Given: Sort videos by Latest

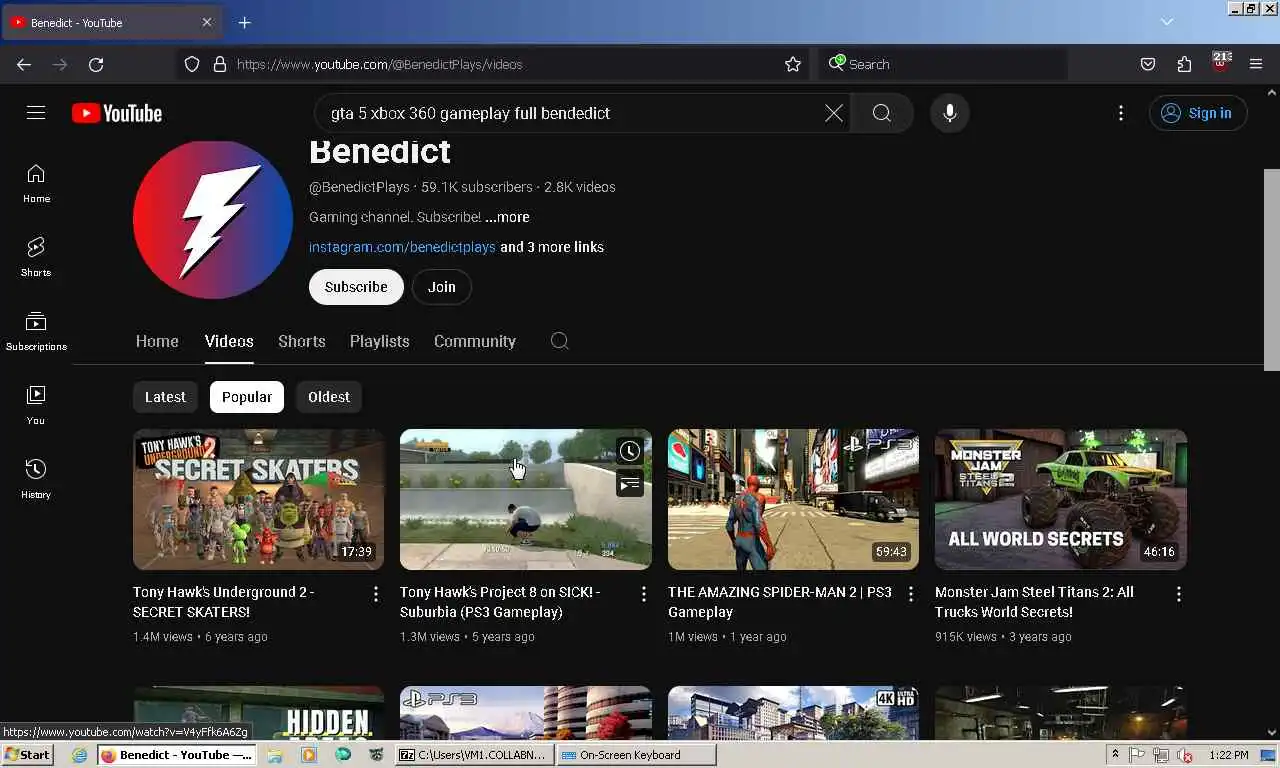Looking at the screenshot, I should coord(165,397).
